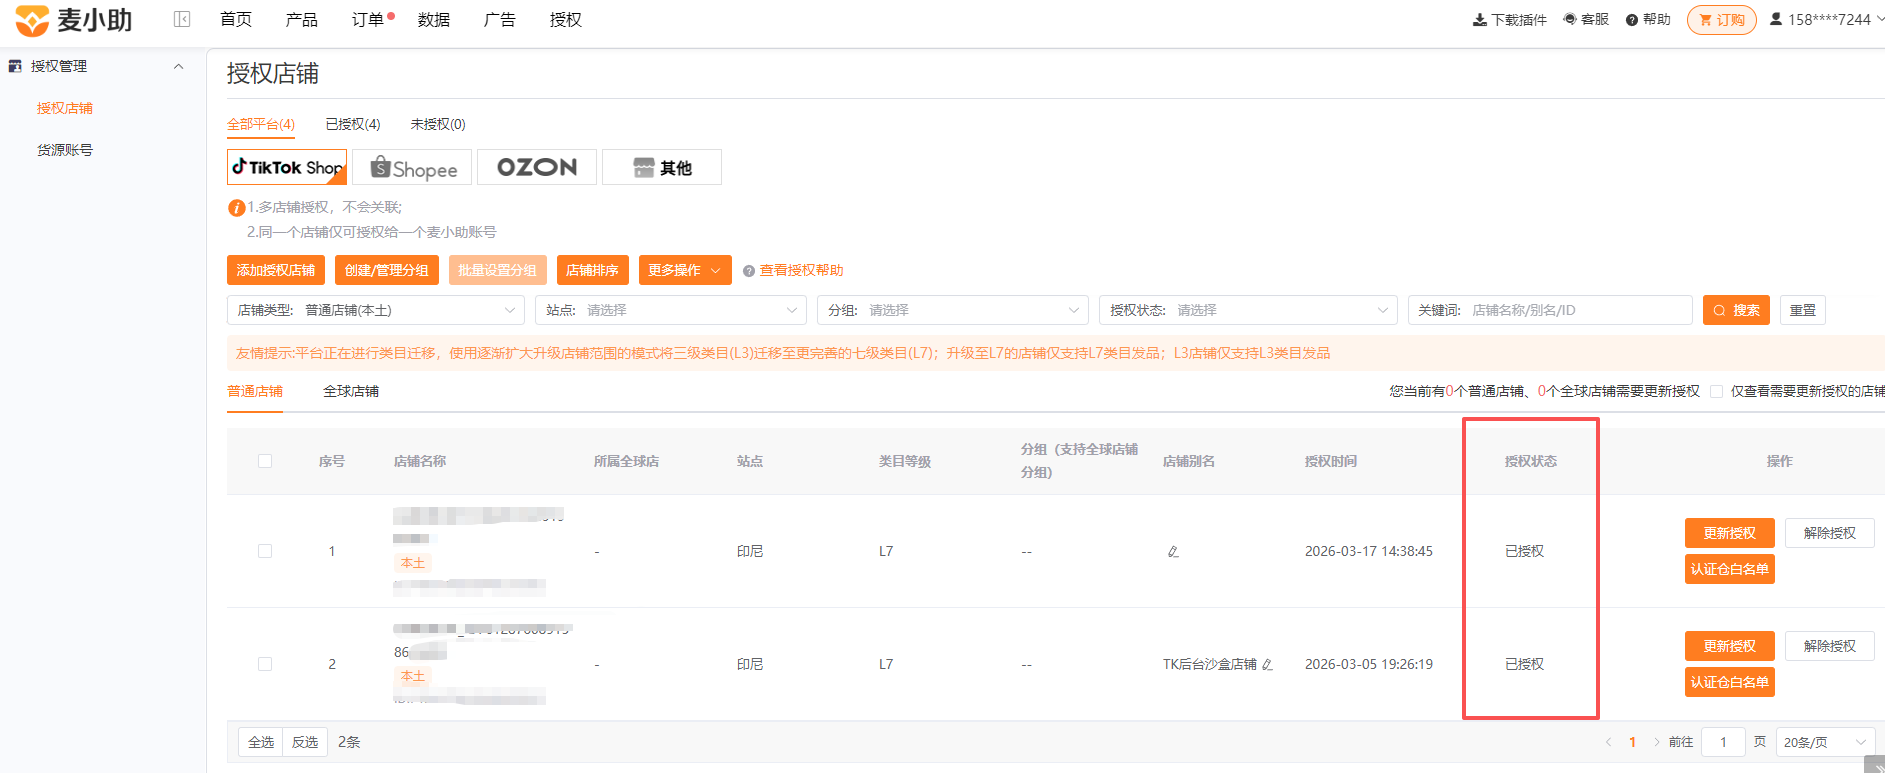Open the 20条/页 page size dropdown

tap(1825, 742)
